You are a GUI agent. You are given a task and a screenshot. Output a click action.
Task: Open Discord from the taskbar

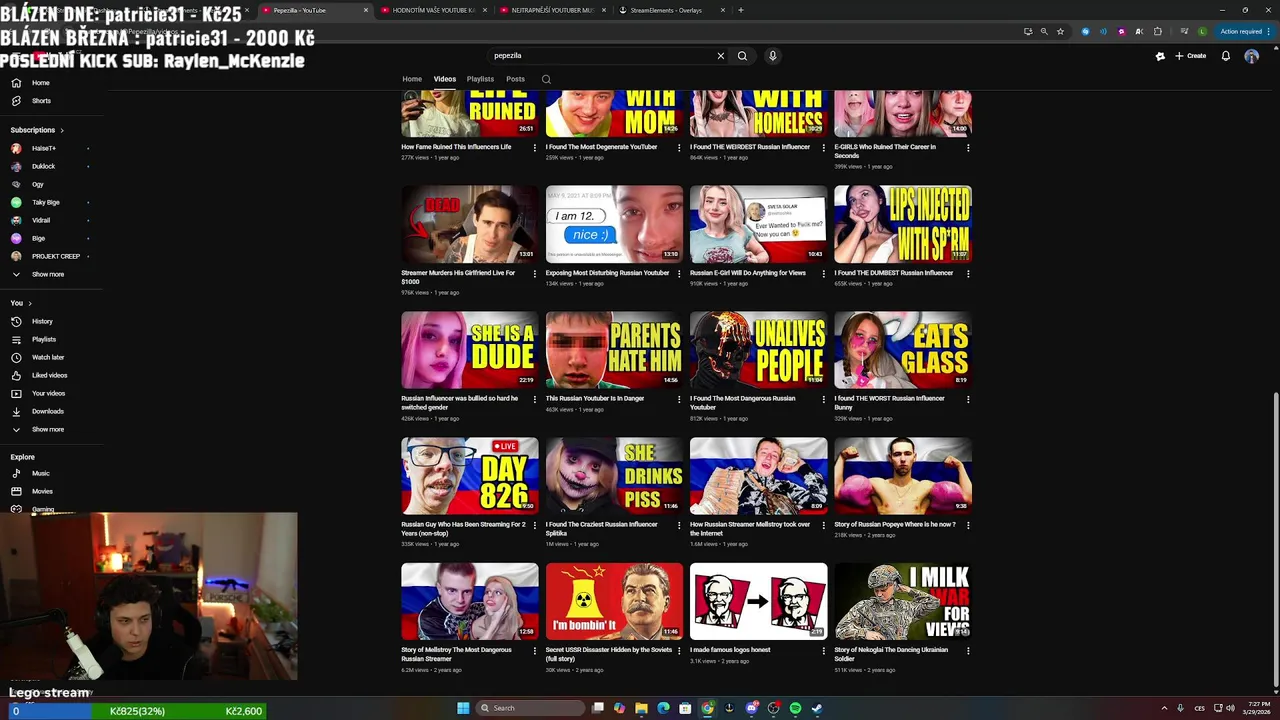pos(751,708)
